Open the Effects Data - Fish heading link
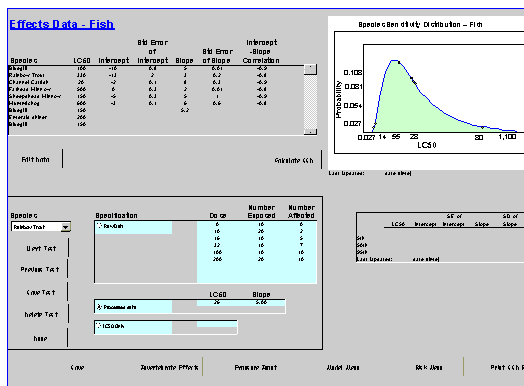This screenshot has height=386, width=524. [62, 24]
